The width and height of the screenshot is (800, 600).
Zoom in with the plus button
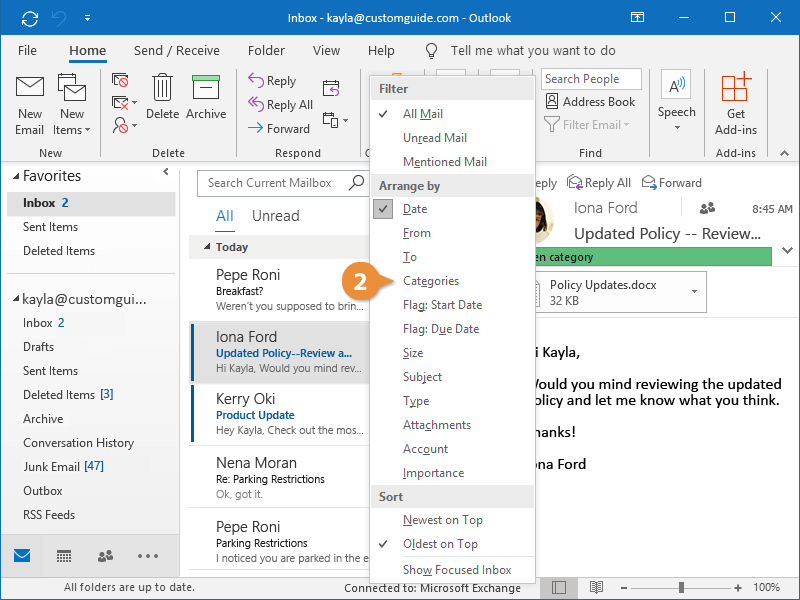(738, 588)
